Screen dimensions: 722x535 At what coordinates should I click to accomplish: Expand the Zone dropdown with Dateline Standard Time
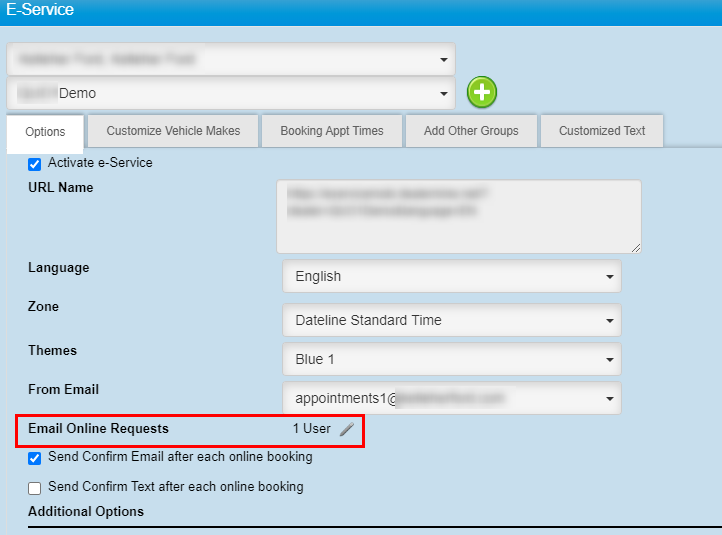(451, 320)
